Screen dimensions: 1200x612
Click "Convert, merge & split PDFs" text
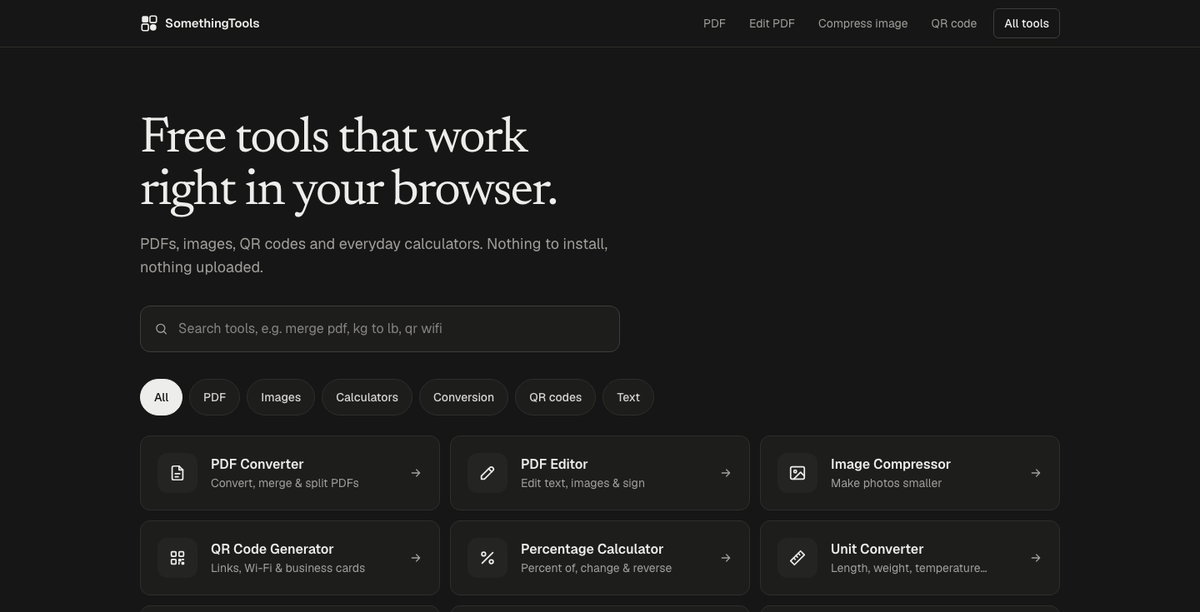click(285, 483)
